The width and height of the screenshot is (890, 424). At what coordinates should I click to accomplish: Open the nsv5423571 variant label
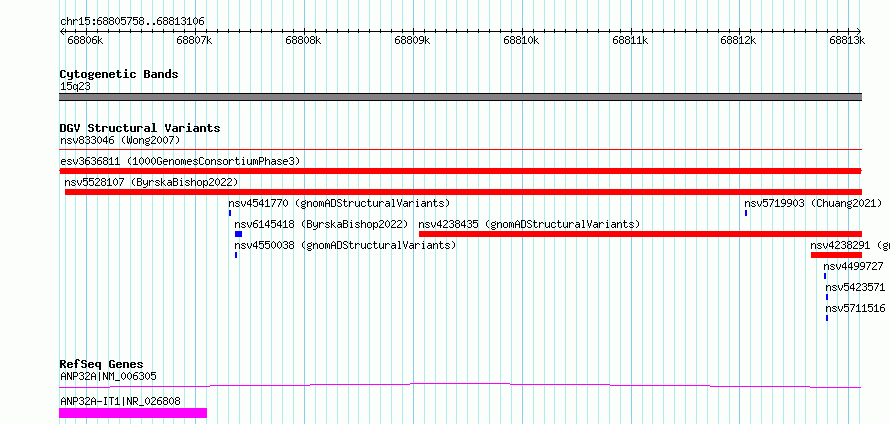(x=855, y=287)
